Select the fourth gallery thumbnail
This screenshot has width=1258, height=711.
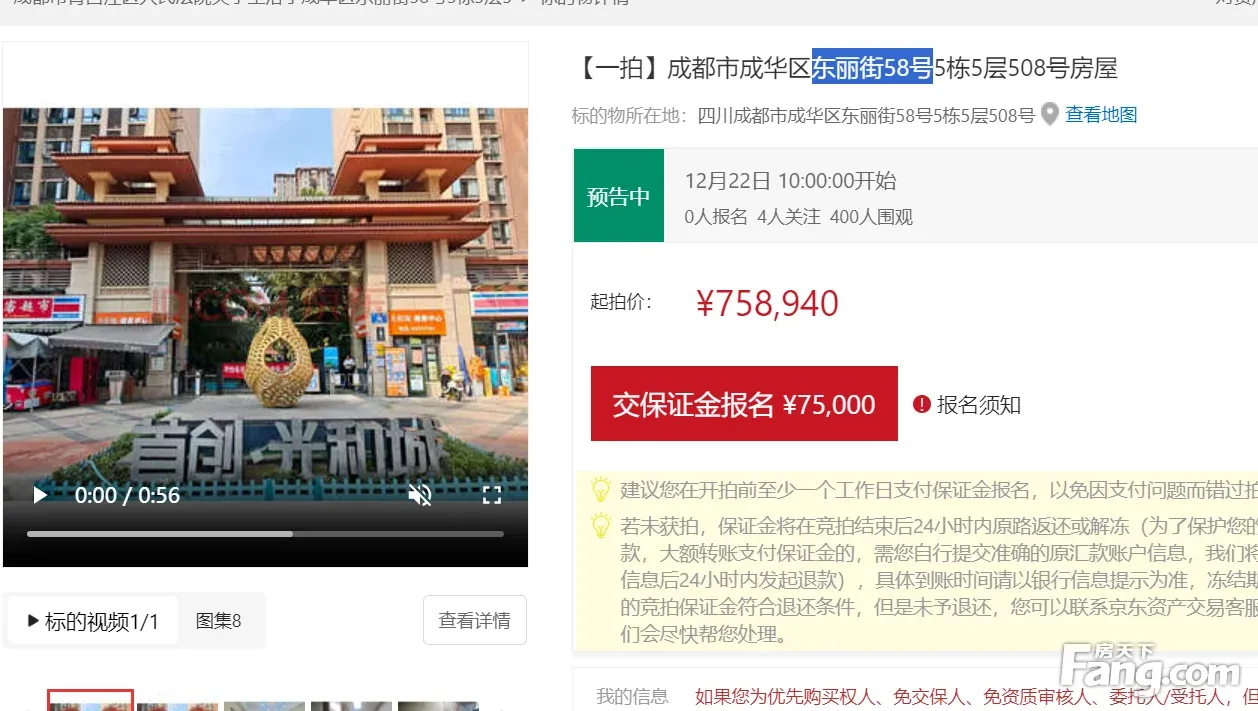pyautogui.click(x=351, y=704)
